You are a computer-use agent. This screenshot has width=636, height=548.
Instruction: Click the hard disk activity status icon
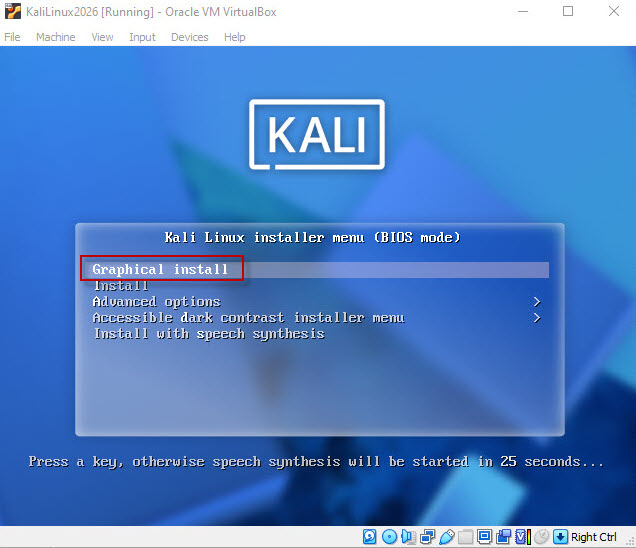[x=370, y=537]
